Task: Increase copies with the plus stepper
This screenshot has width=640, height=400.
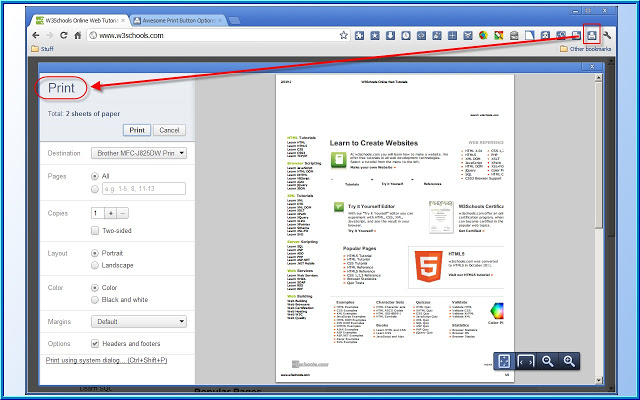Action: (x=111, y=213)
